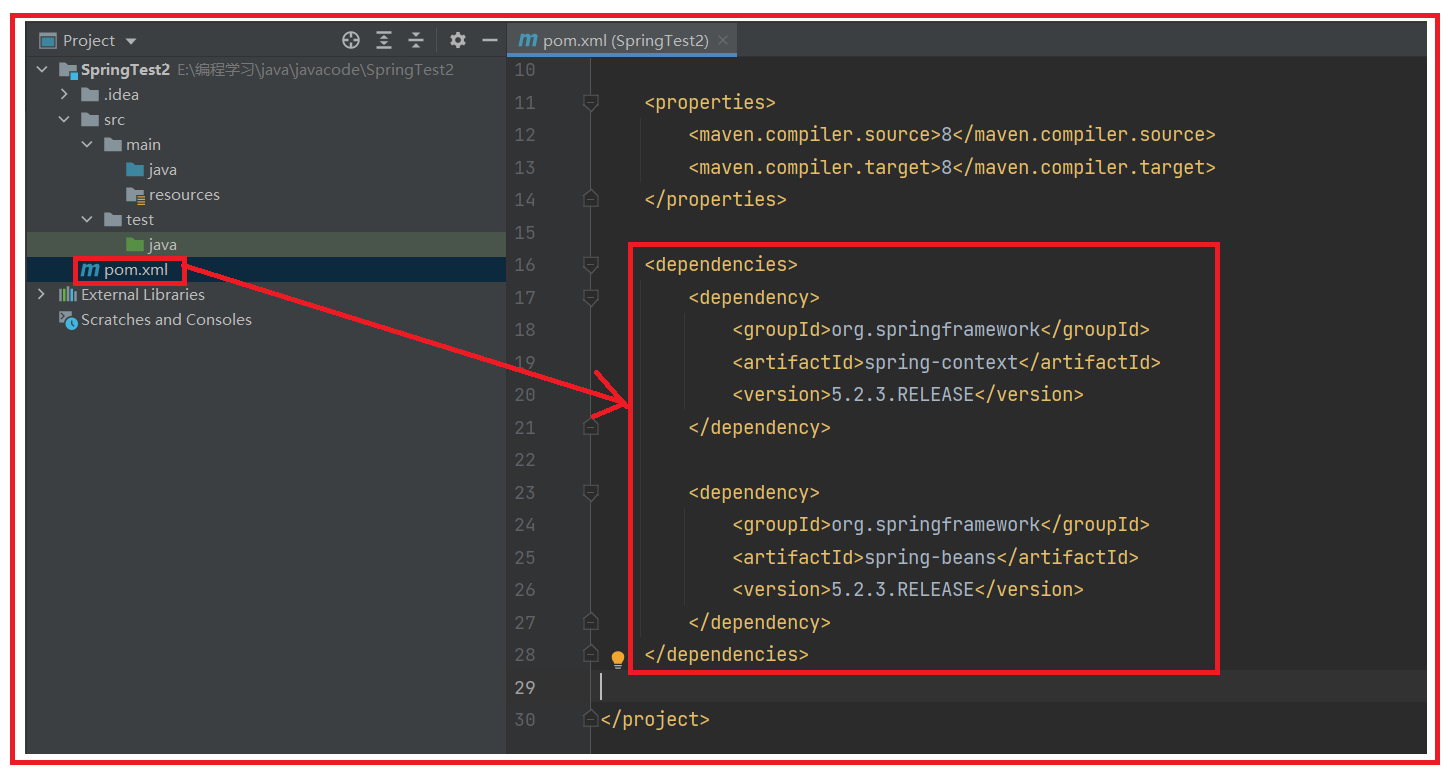Click 5.2.3.RELEASE version on line 20
This screenshot has height=771, width=1448.
pyautogui.click(x=903, y=394)
